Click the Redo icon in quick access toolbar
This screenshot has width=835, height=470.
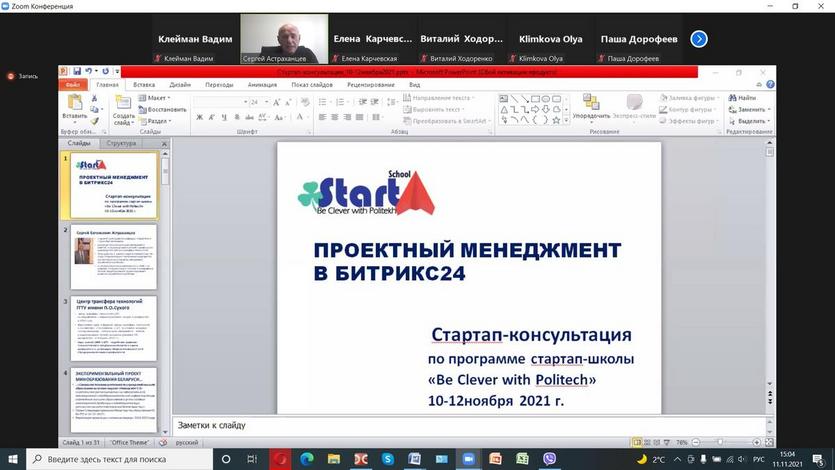pyautogui.click(x=105, y=71)
